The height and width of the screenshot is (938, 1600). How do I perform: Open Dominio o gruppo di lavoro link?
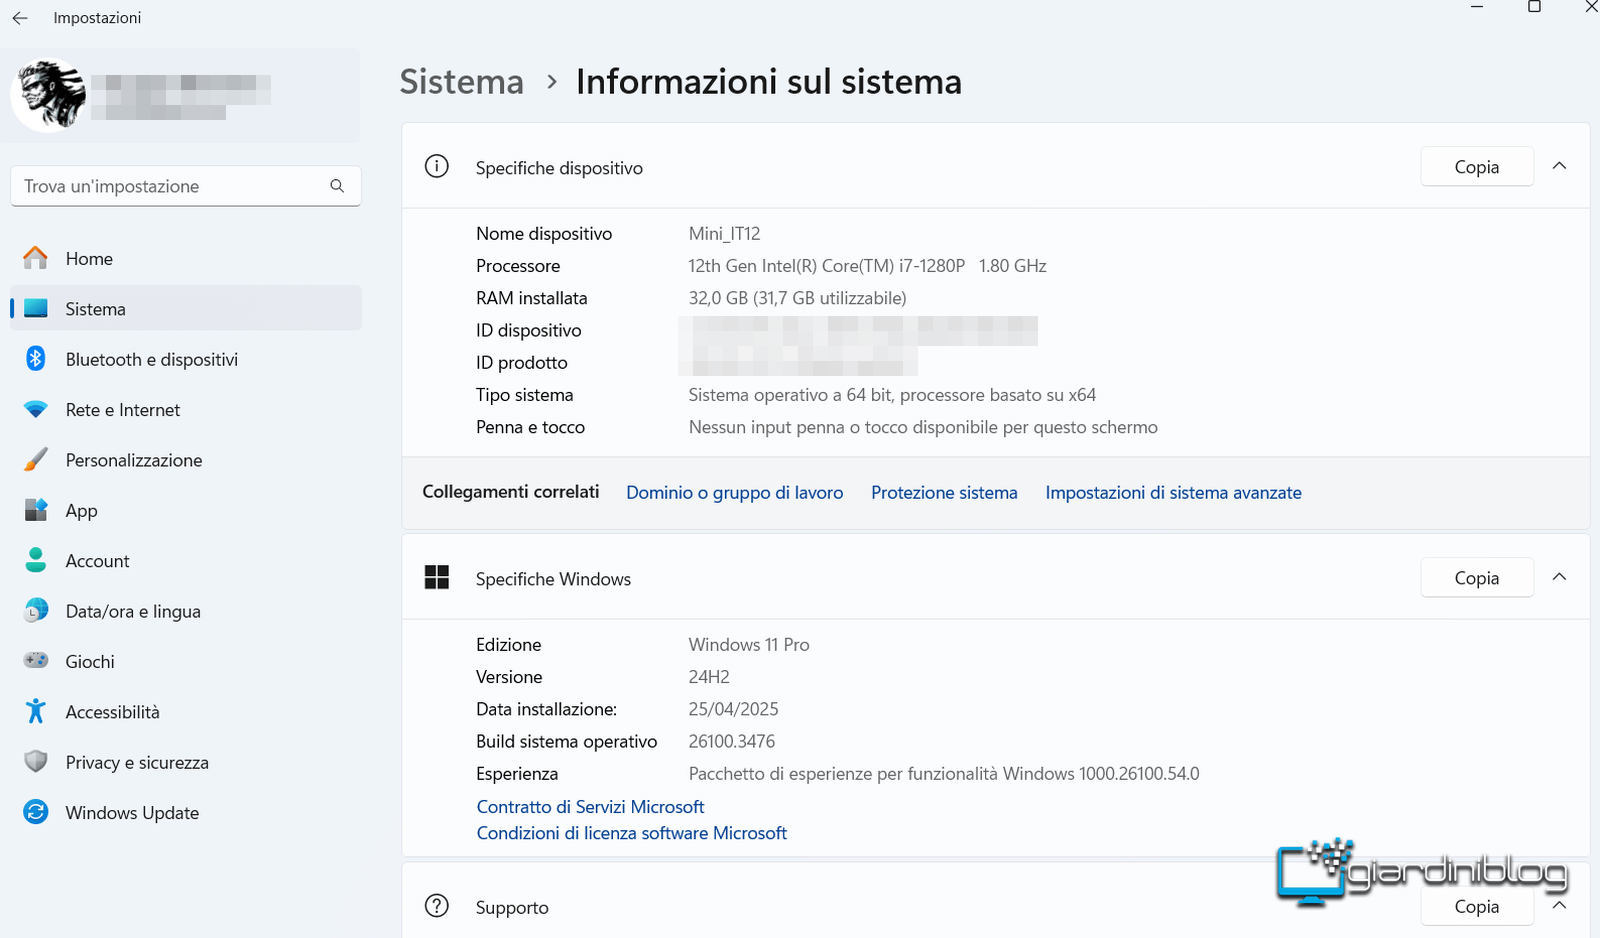[734, 492]
